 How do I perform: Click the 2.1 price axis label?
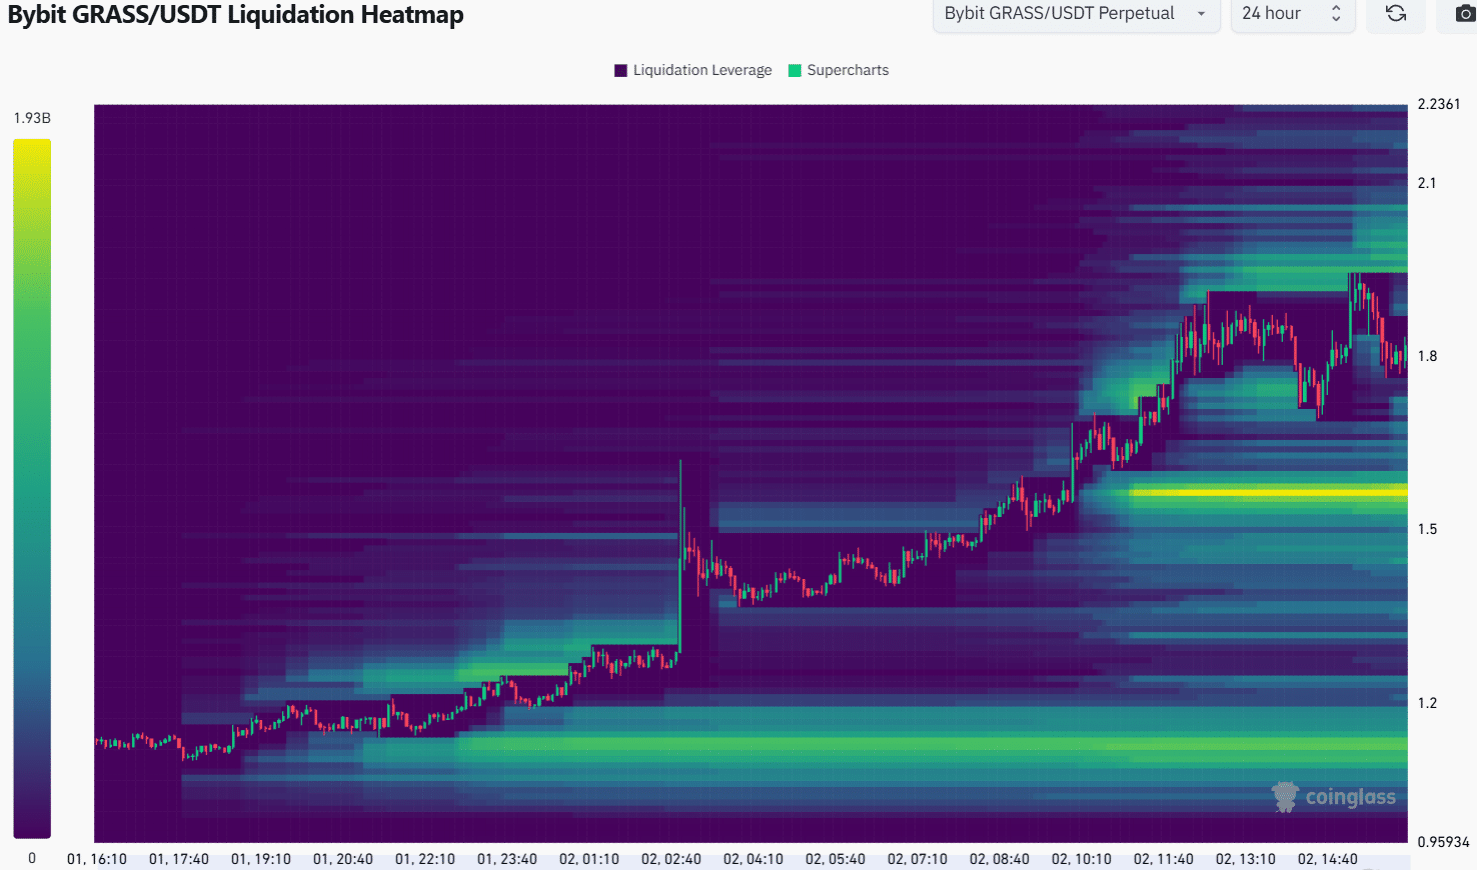pyautogui.click(x=1427, y=183)
